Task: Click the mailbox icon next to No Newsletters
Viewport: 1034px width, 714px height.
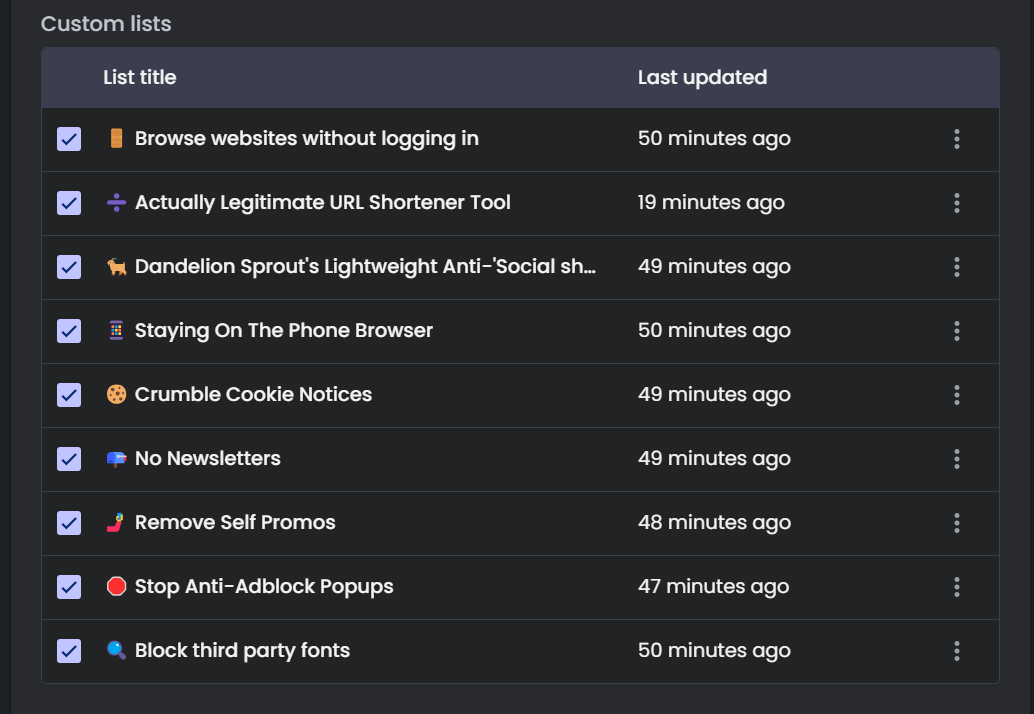Action: point(116,458)
